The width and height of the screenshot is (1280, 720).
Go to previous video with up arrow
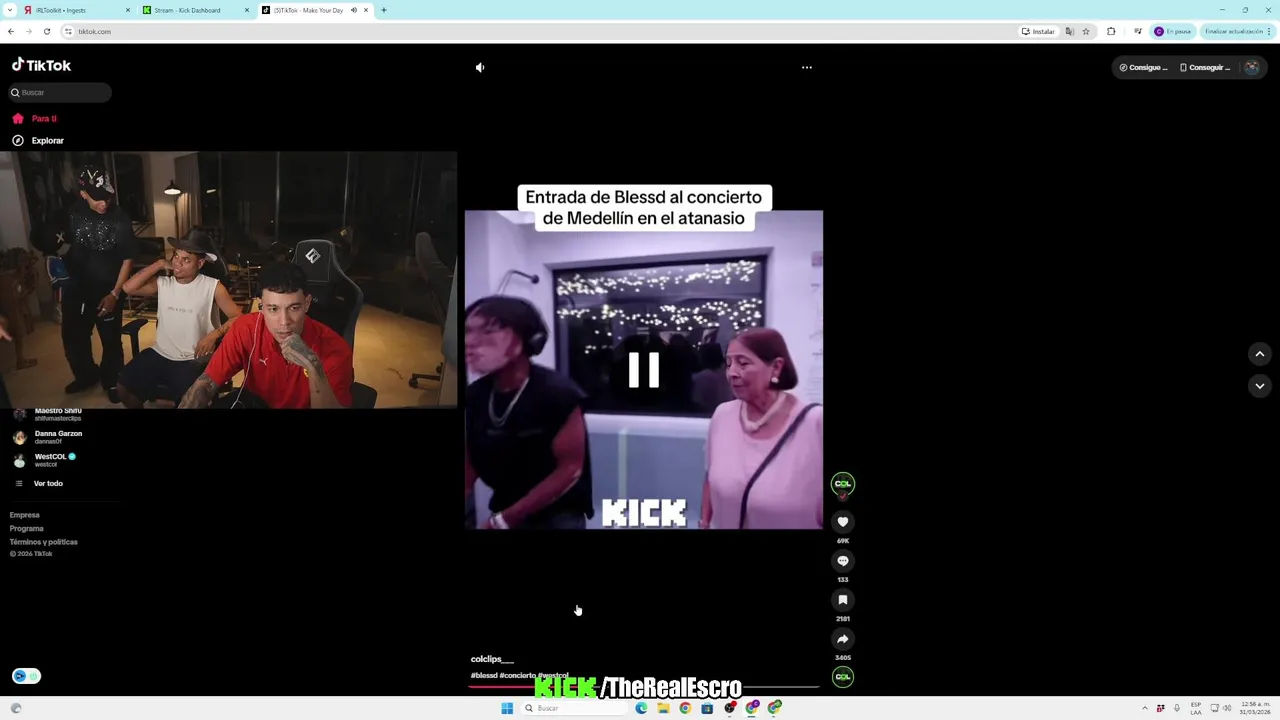point(1260,354)
